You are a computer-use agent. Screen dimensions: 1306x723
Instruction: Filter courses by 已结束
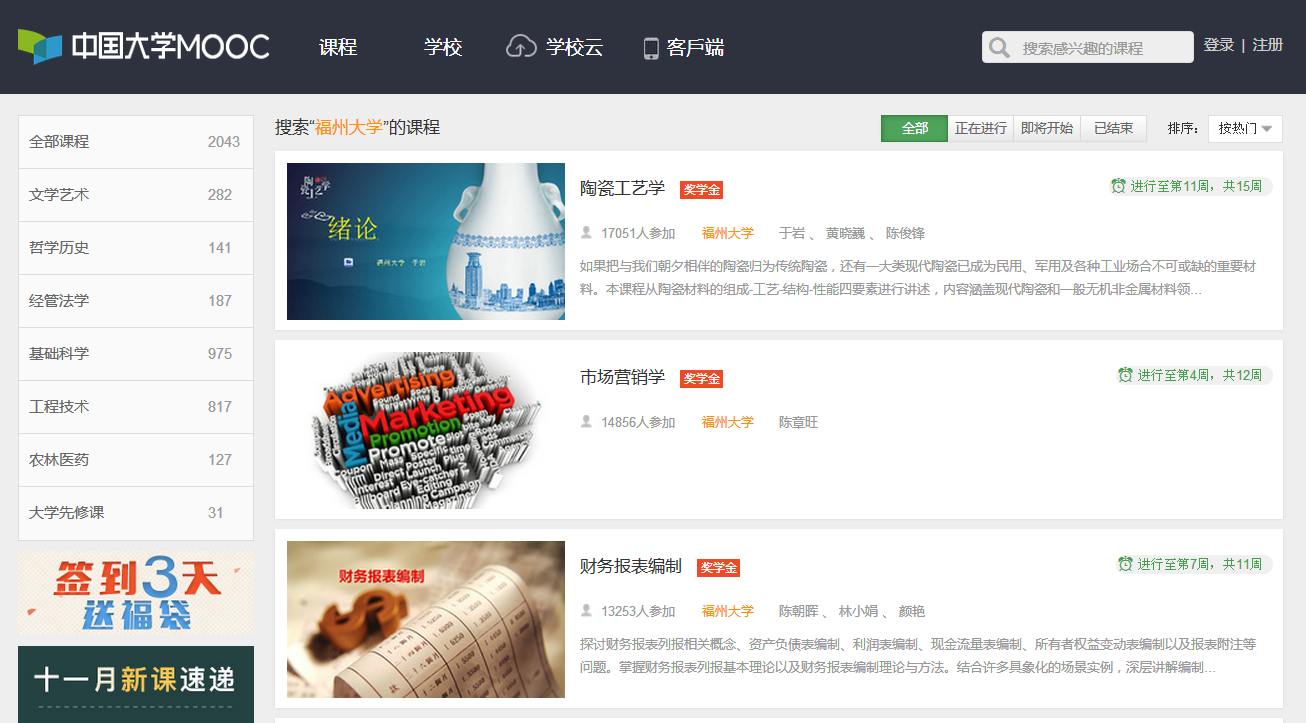coord(1114,128)
